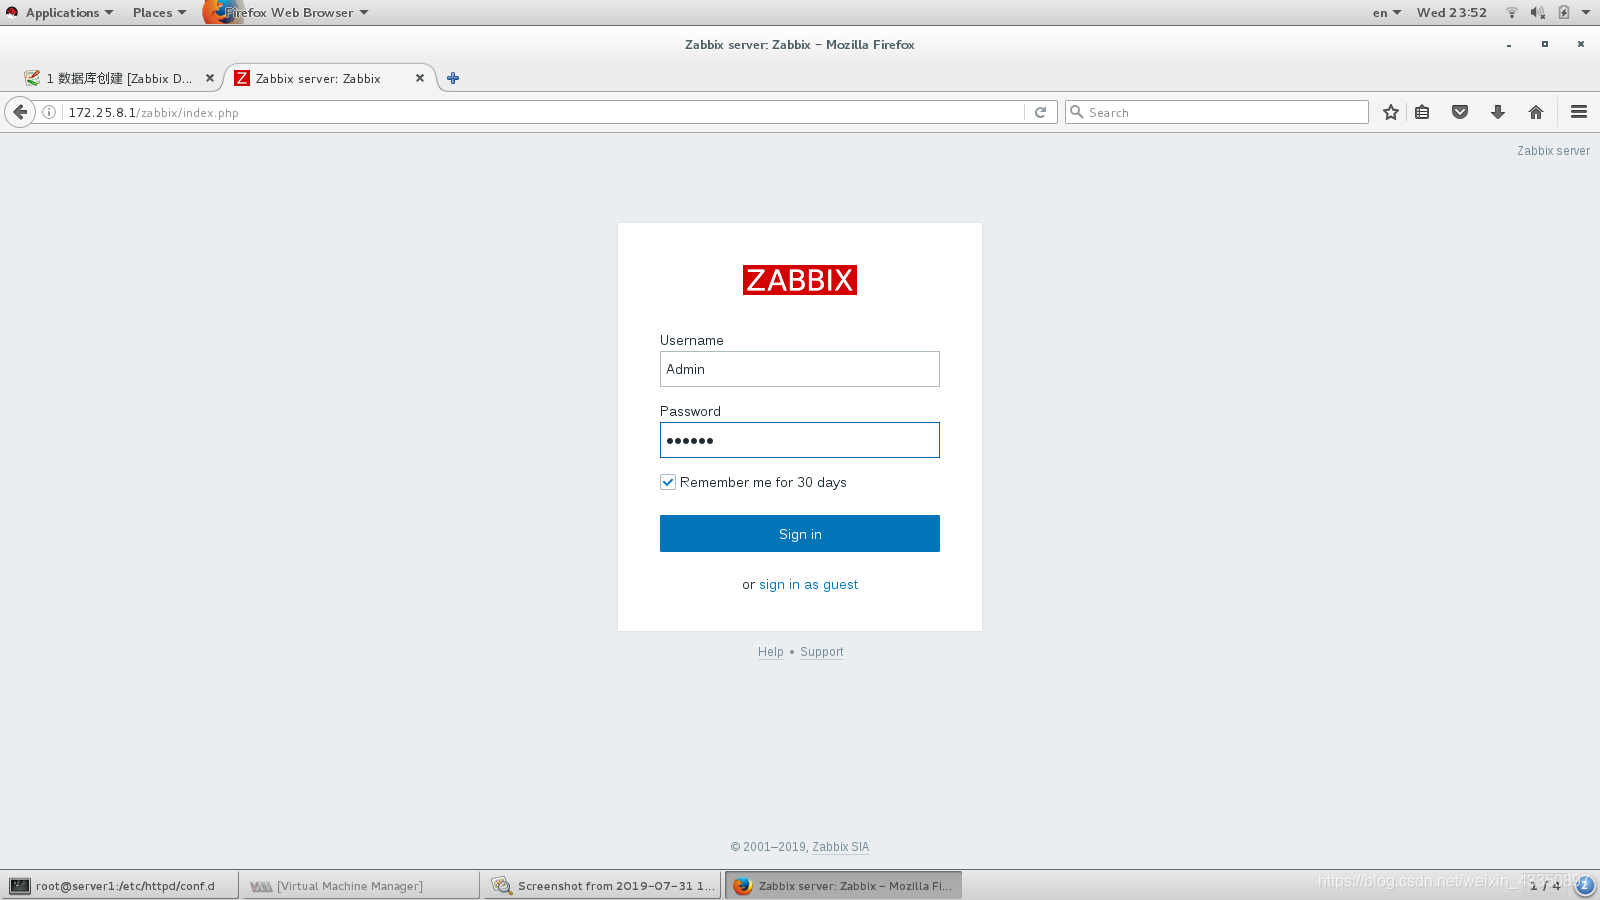This screenshot has width=1600, height=900.
Task: Open Firefox Web Browser app menu
Action: 287,13
